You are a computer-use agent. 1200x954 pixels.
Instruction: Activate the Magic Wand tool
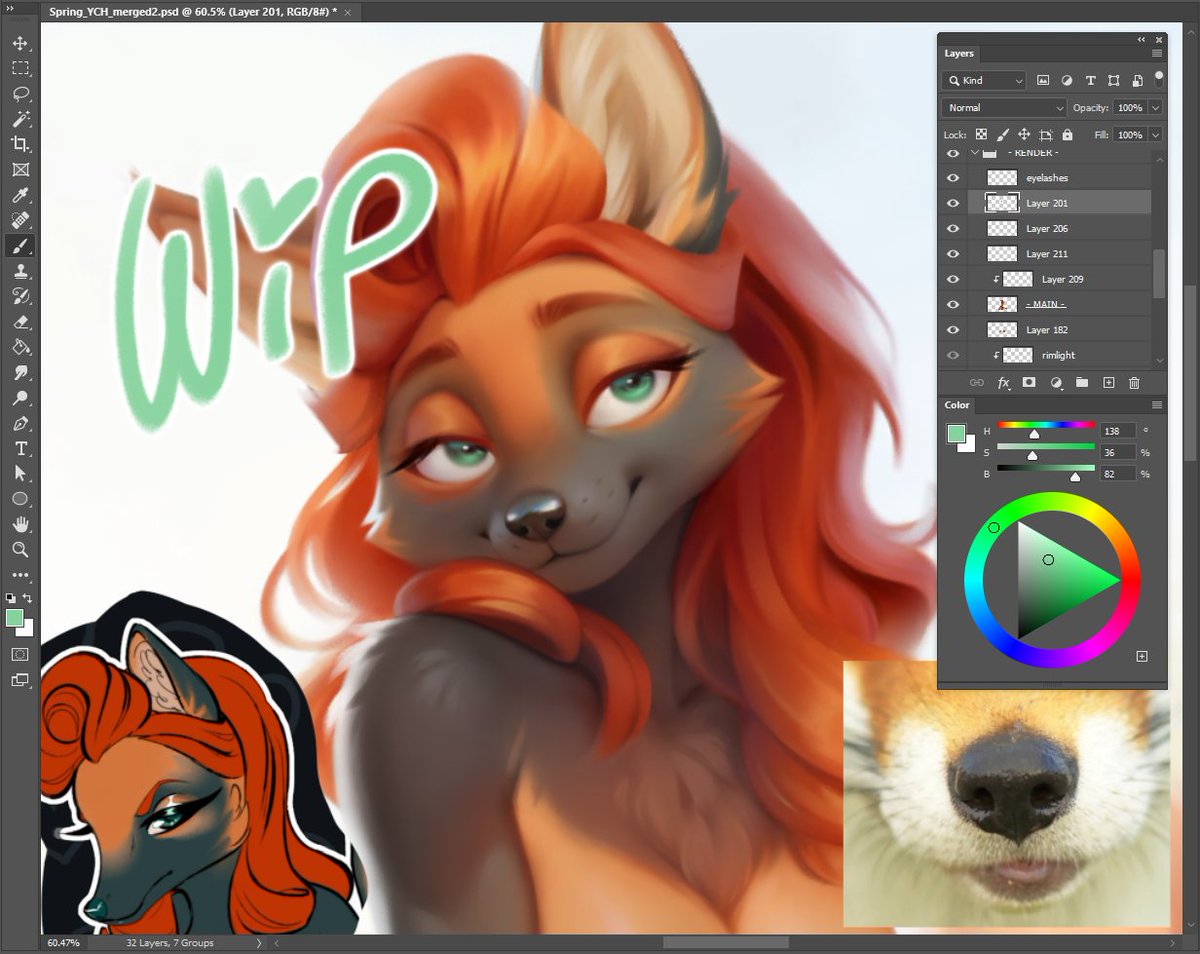pyautogui.click(x=20, y=119)
